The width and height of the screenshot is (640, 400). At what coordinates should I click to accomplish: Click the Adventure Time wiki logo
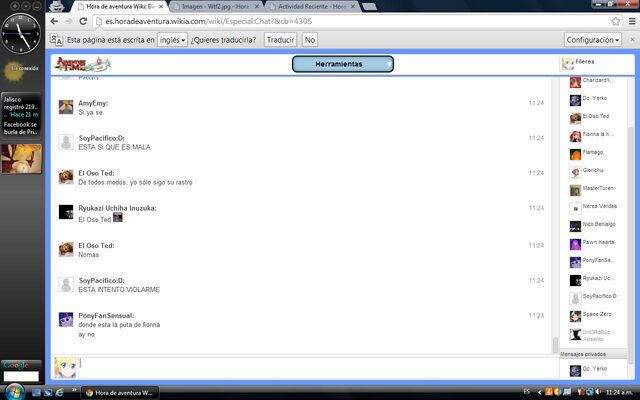(83, 64)
